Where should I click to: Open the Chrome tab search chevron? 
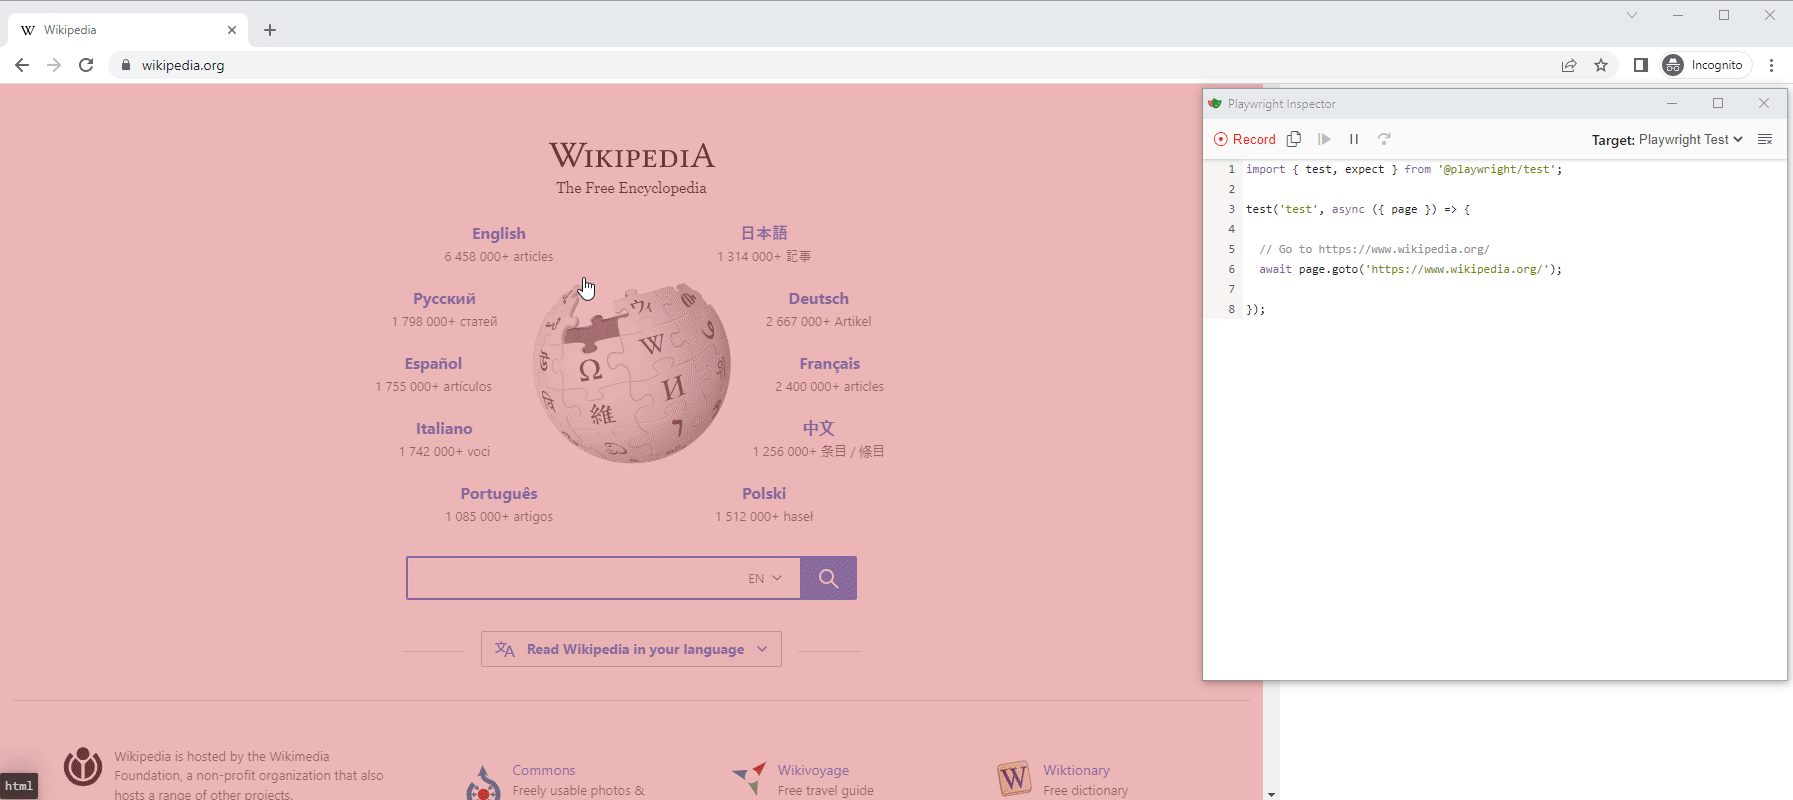point(1632,15)
